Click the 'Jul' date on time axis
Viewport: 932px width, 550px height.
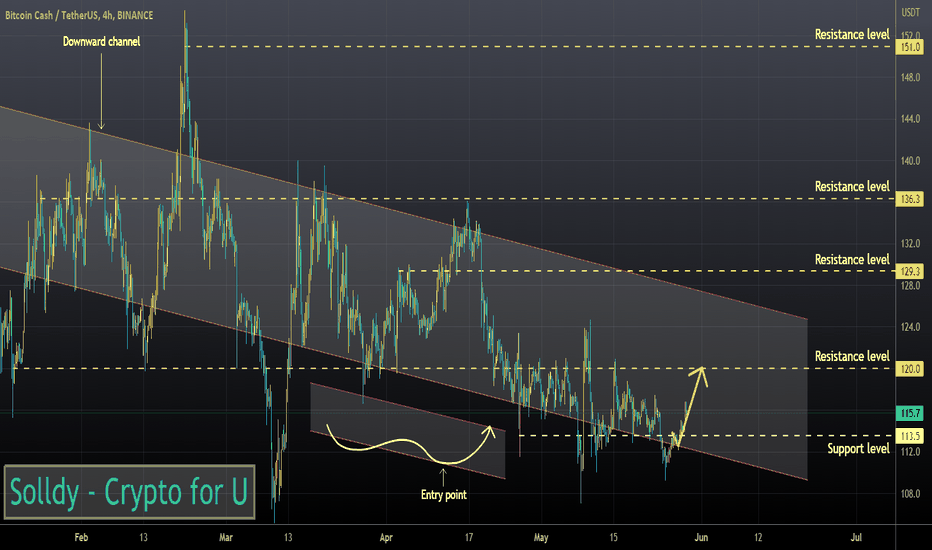click(x=856, y=538)
